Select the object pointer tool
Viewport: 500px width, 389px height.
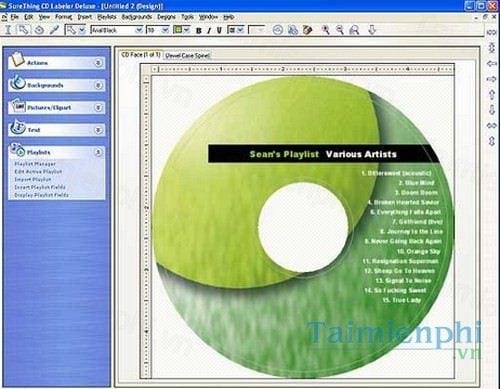tap(23, 30)
